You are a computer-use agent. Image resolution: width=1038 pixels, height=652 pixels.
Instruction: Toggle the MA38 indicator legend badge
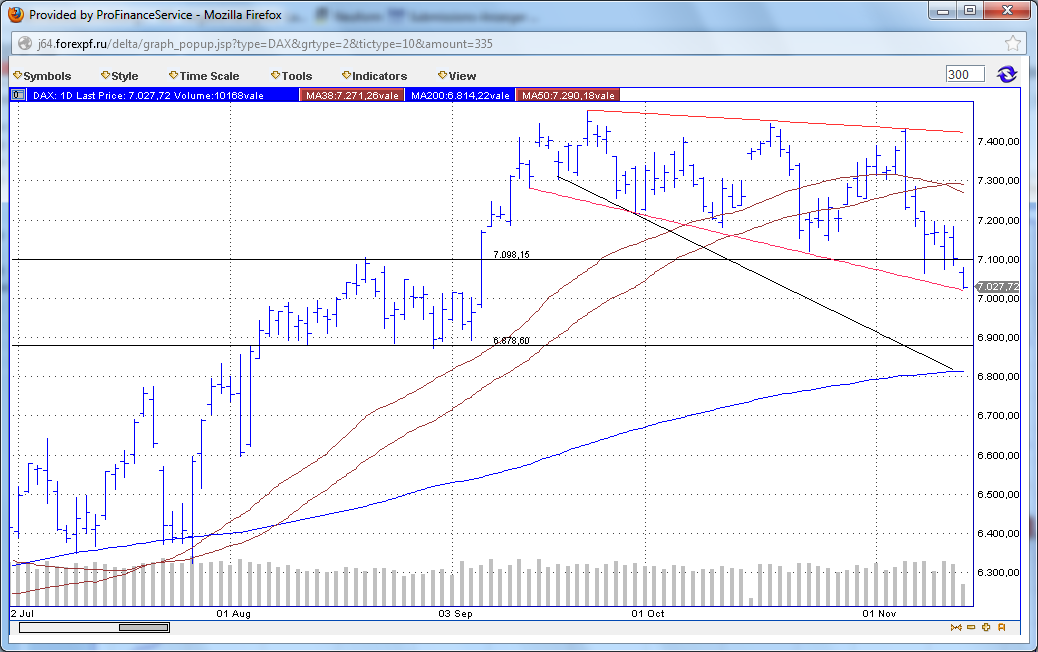352,94
